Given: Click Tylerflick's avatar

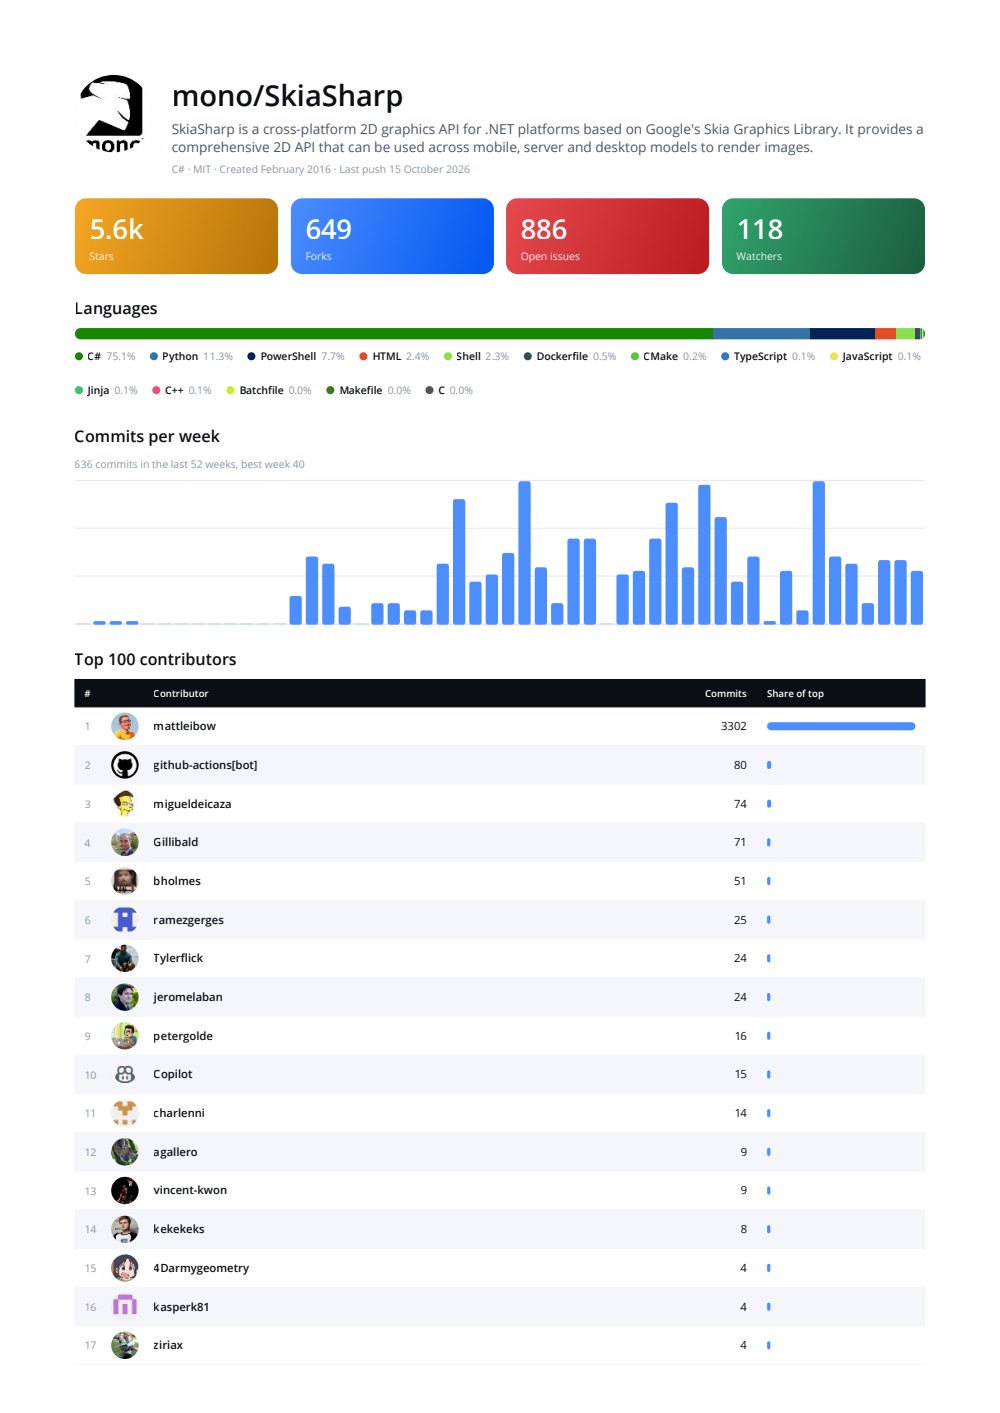Looking at the screenshot, I should 125,958.
